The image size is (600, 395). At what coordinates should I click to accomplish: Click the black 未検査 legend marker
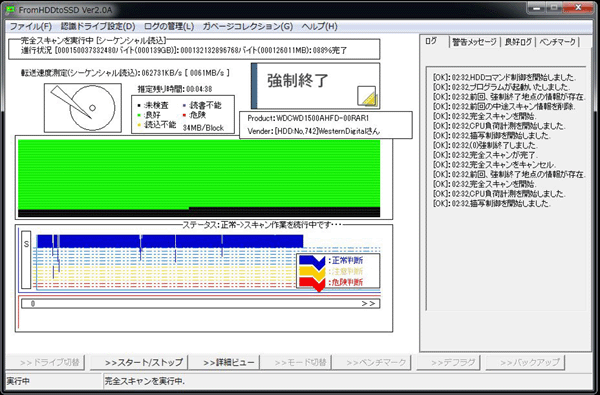coord(139,105)
